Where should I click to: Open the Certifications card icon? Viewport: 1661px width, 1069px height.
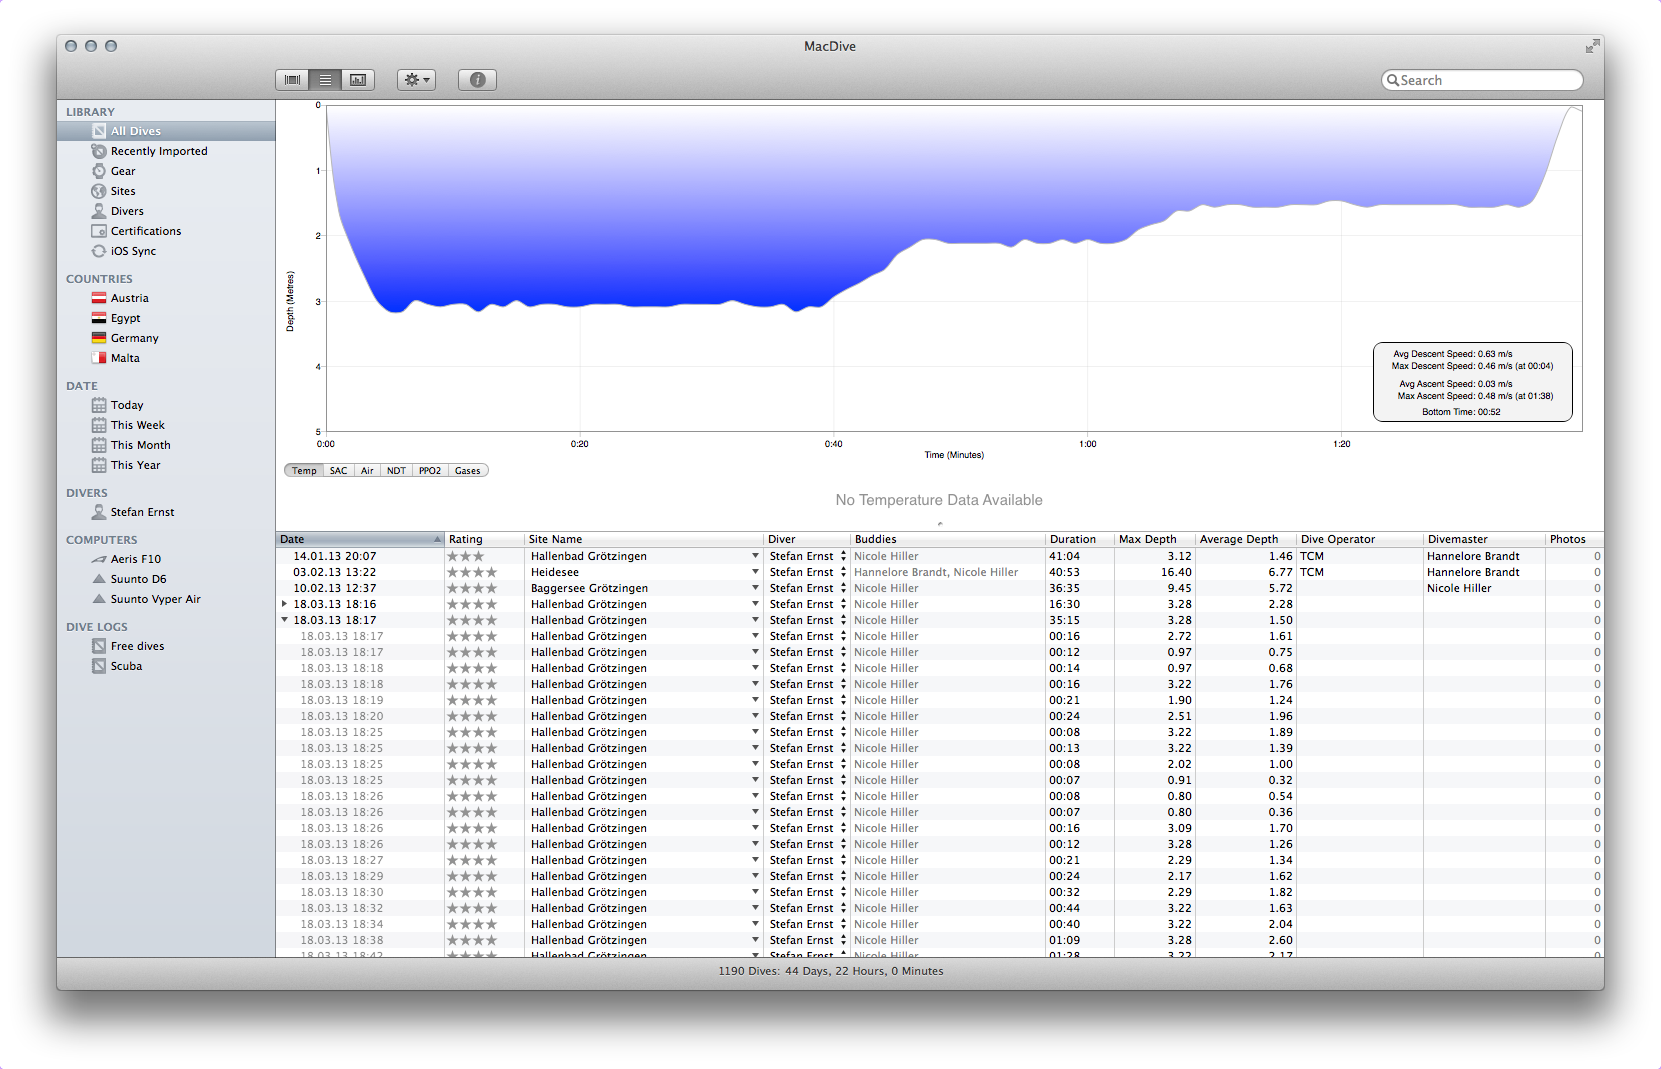pyautogui.click(x=99, y=231)
